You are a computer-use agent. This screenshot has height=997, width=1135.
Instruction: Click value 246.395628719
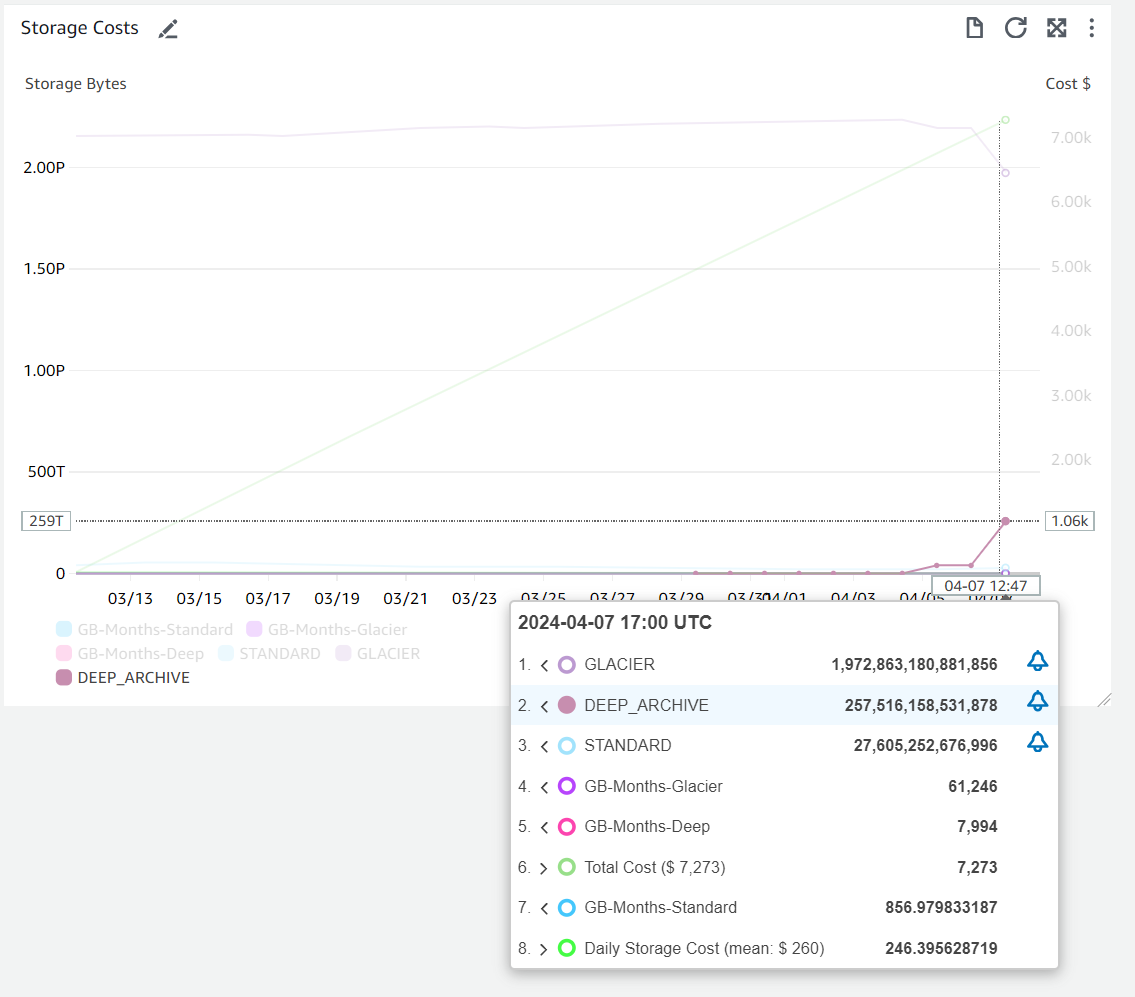(x=941, y=948)
